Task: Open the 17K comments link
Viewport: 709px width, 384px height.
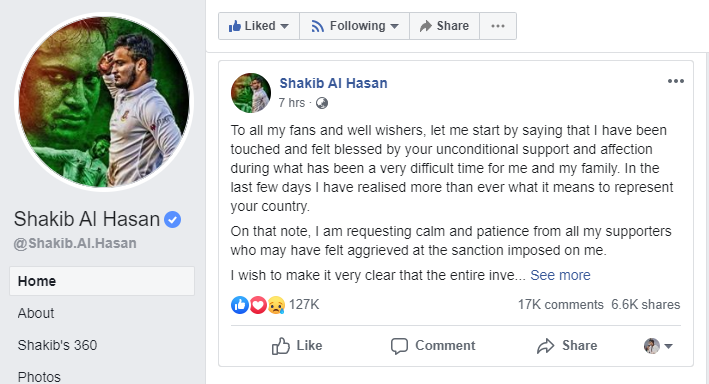Action: tap(561, 304)
